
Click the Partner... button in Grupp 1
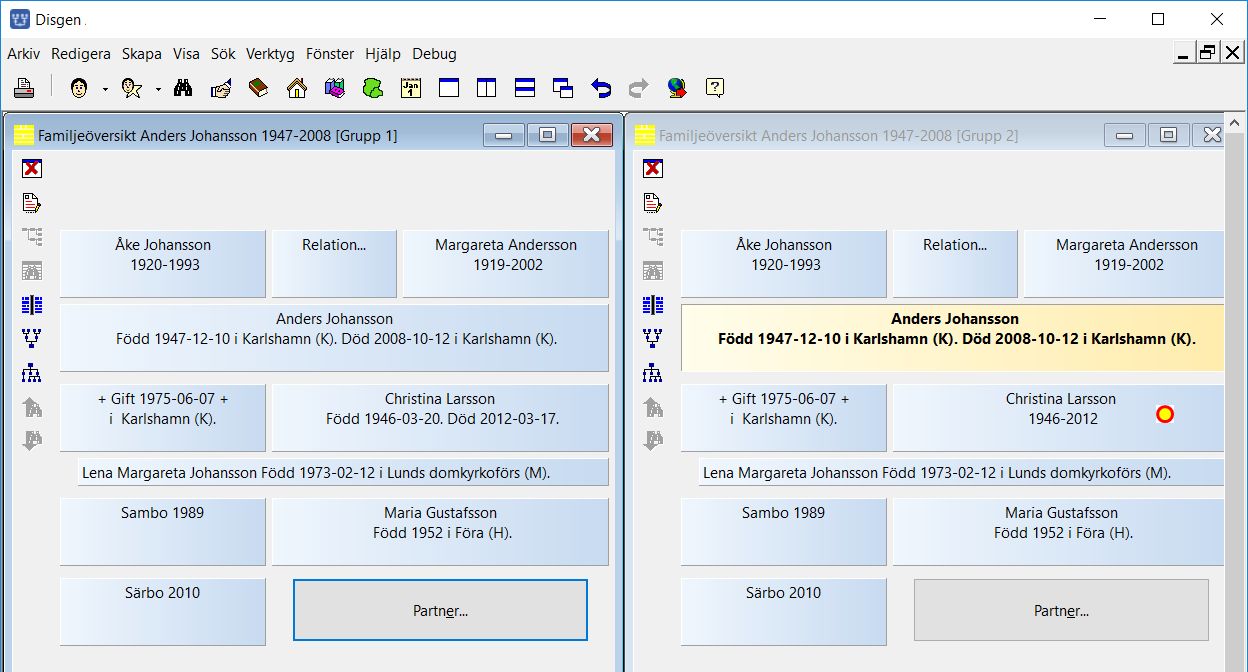(440, 610)
